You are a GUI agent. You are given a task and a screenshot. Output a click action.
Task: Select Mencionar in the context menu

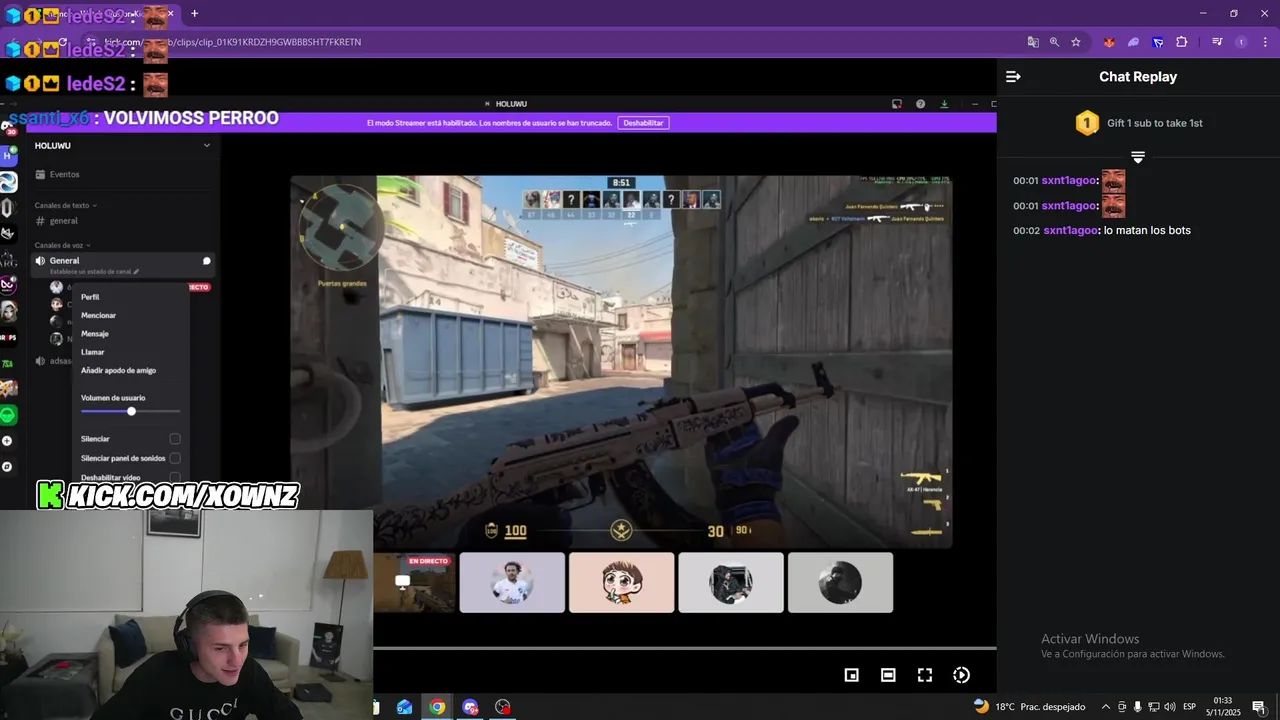(x=98, y=315)
